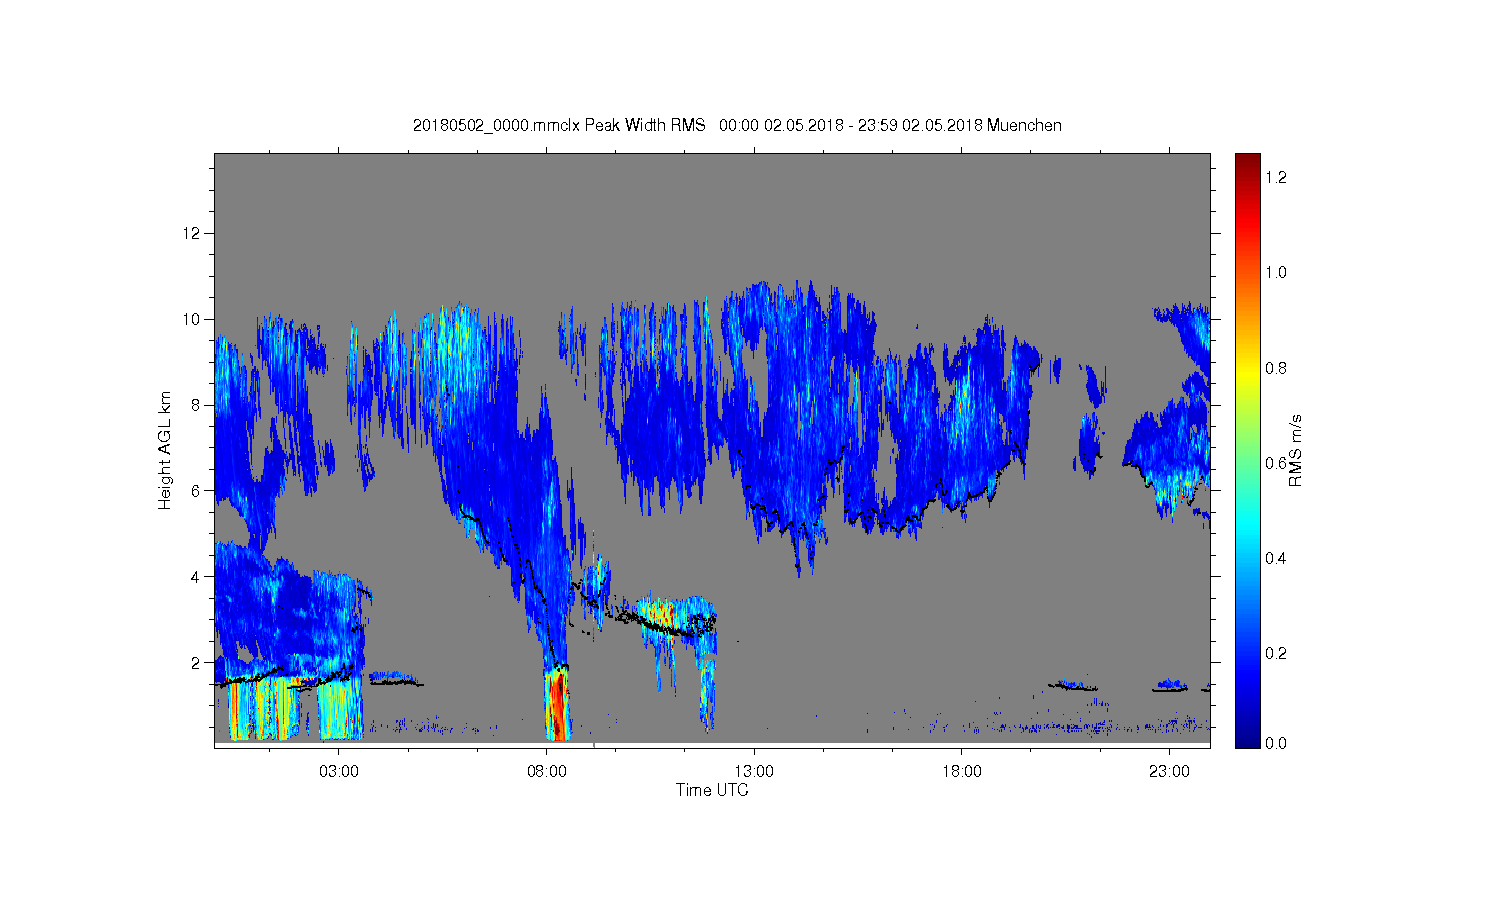Click the height axis tick label 8
Image resolution: width=1500 pixels, height=900 pixels.
(x=196, y=405)
